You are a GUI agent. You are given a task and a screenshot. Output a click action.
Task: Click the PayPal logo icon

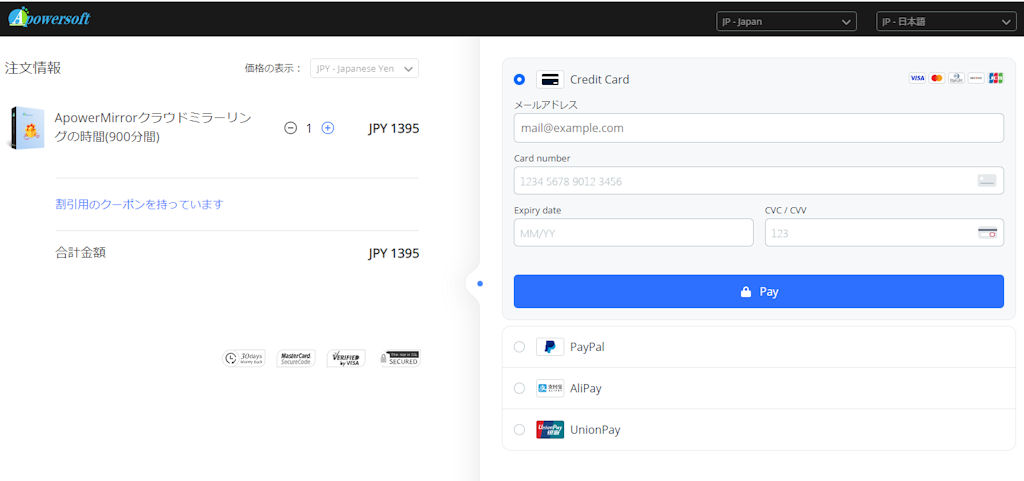550,347
